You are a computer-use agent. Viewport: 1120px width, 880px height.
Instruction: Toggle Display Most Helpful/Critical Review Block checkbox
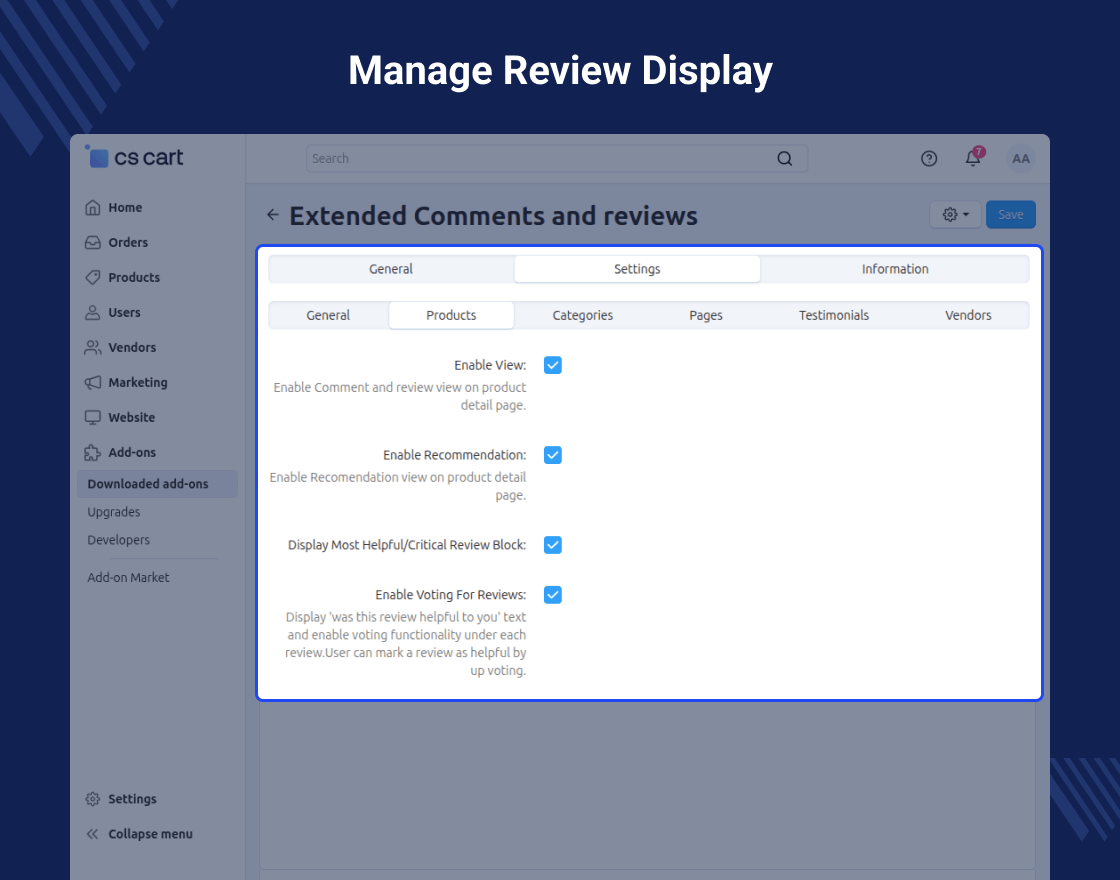[553, 545]
